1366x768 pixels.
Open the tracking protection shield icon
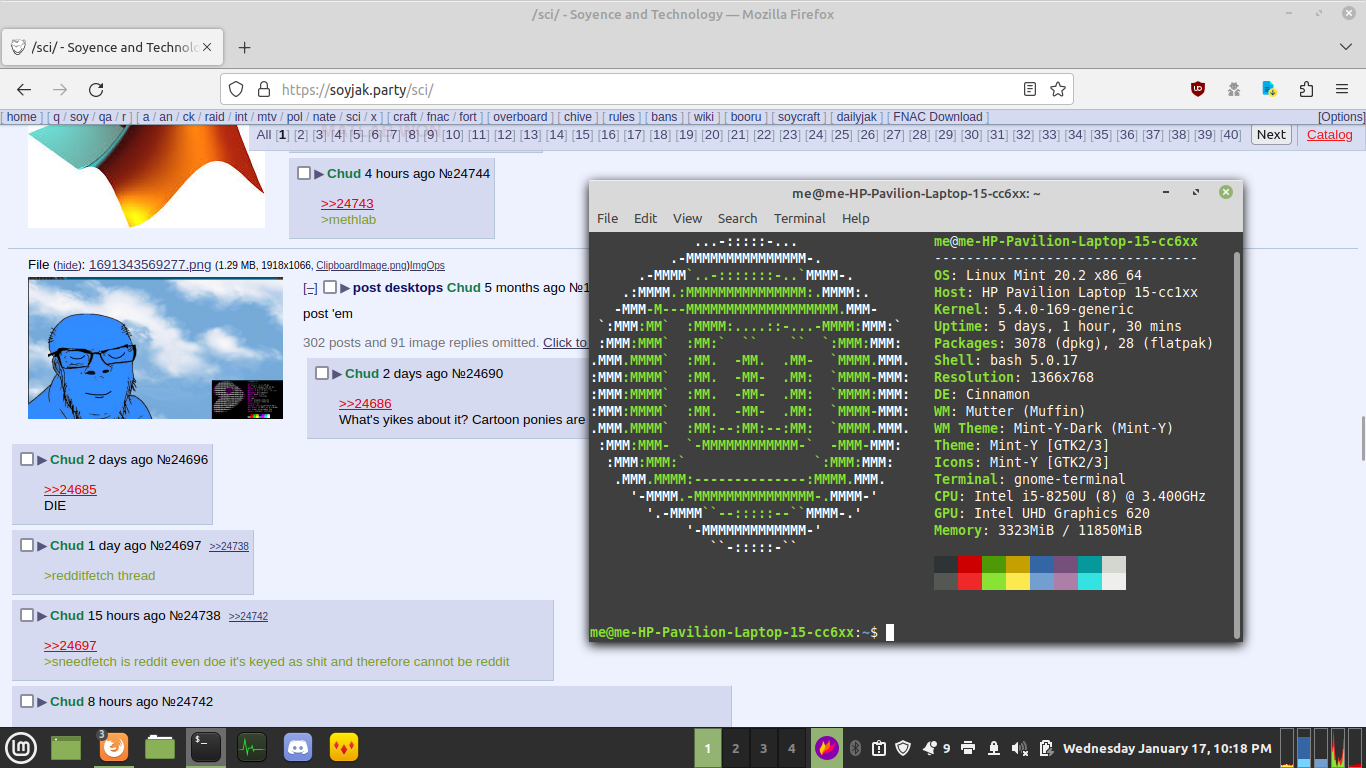[x=236, y=89]
